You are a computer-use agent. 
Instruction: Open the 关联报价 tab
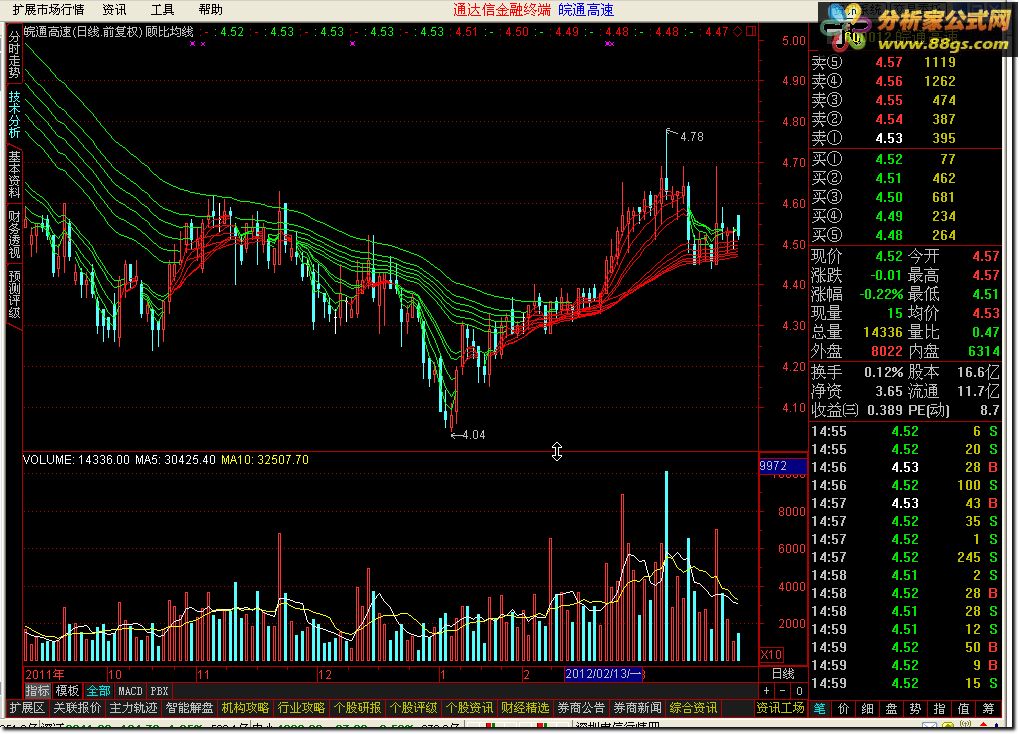coord(77,708)
